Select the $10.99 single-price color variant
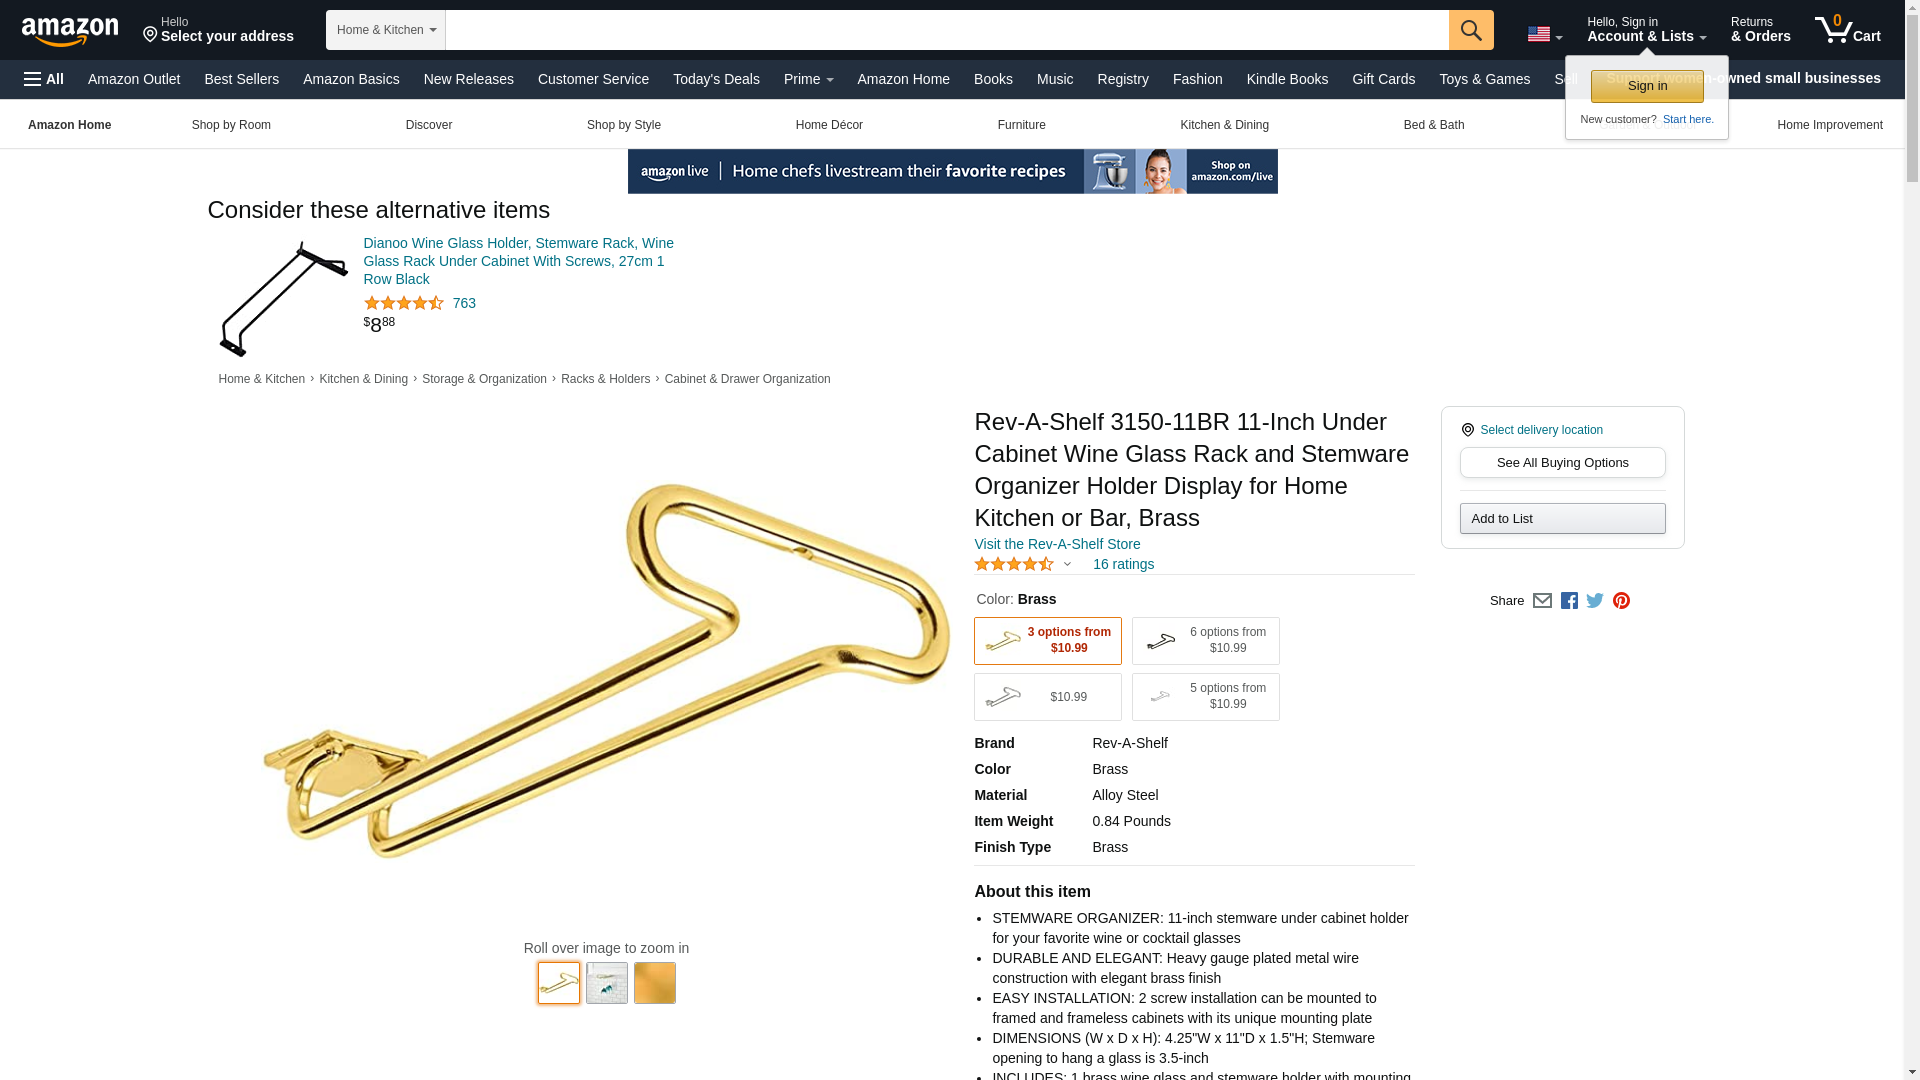Image resolution: width=1920 pixels, height=1080 pixels. point(1047,697)
